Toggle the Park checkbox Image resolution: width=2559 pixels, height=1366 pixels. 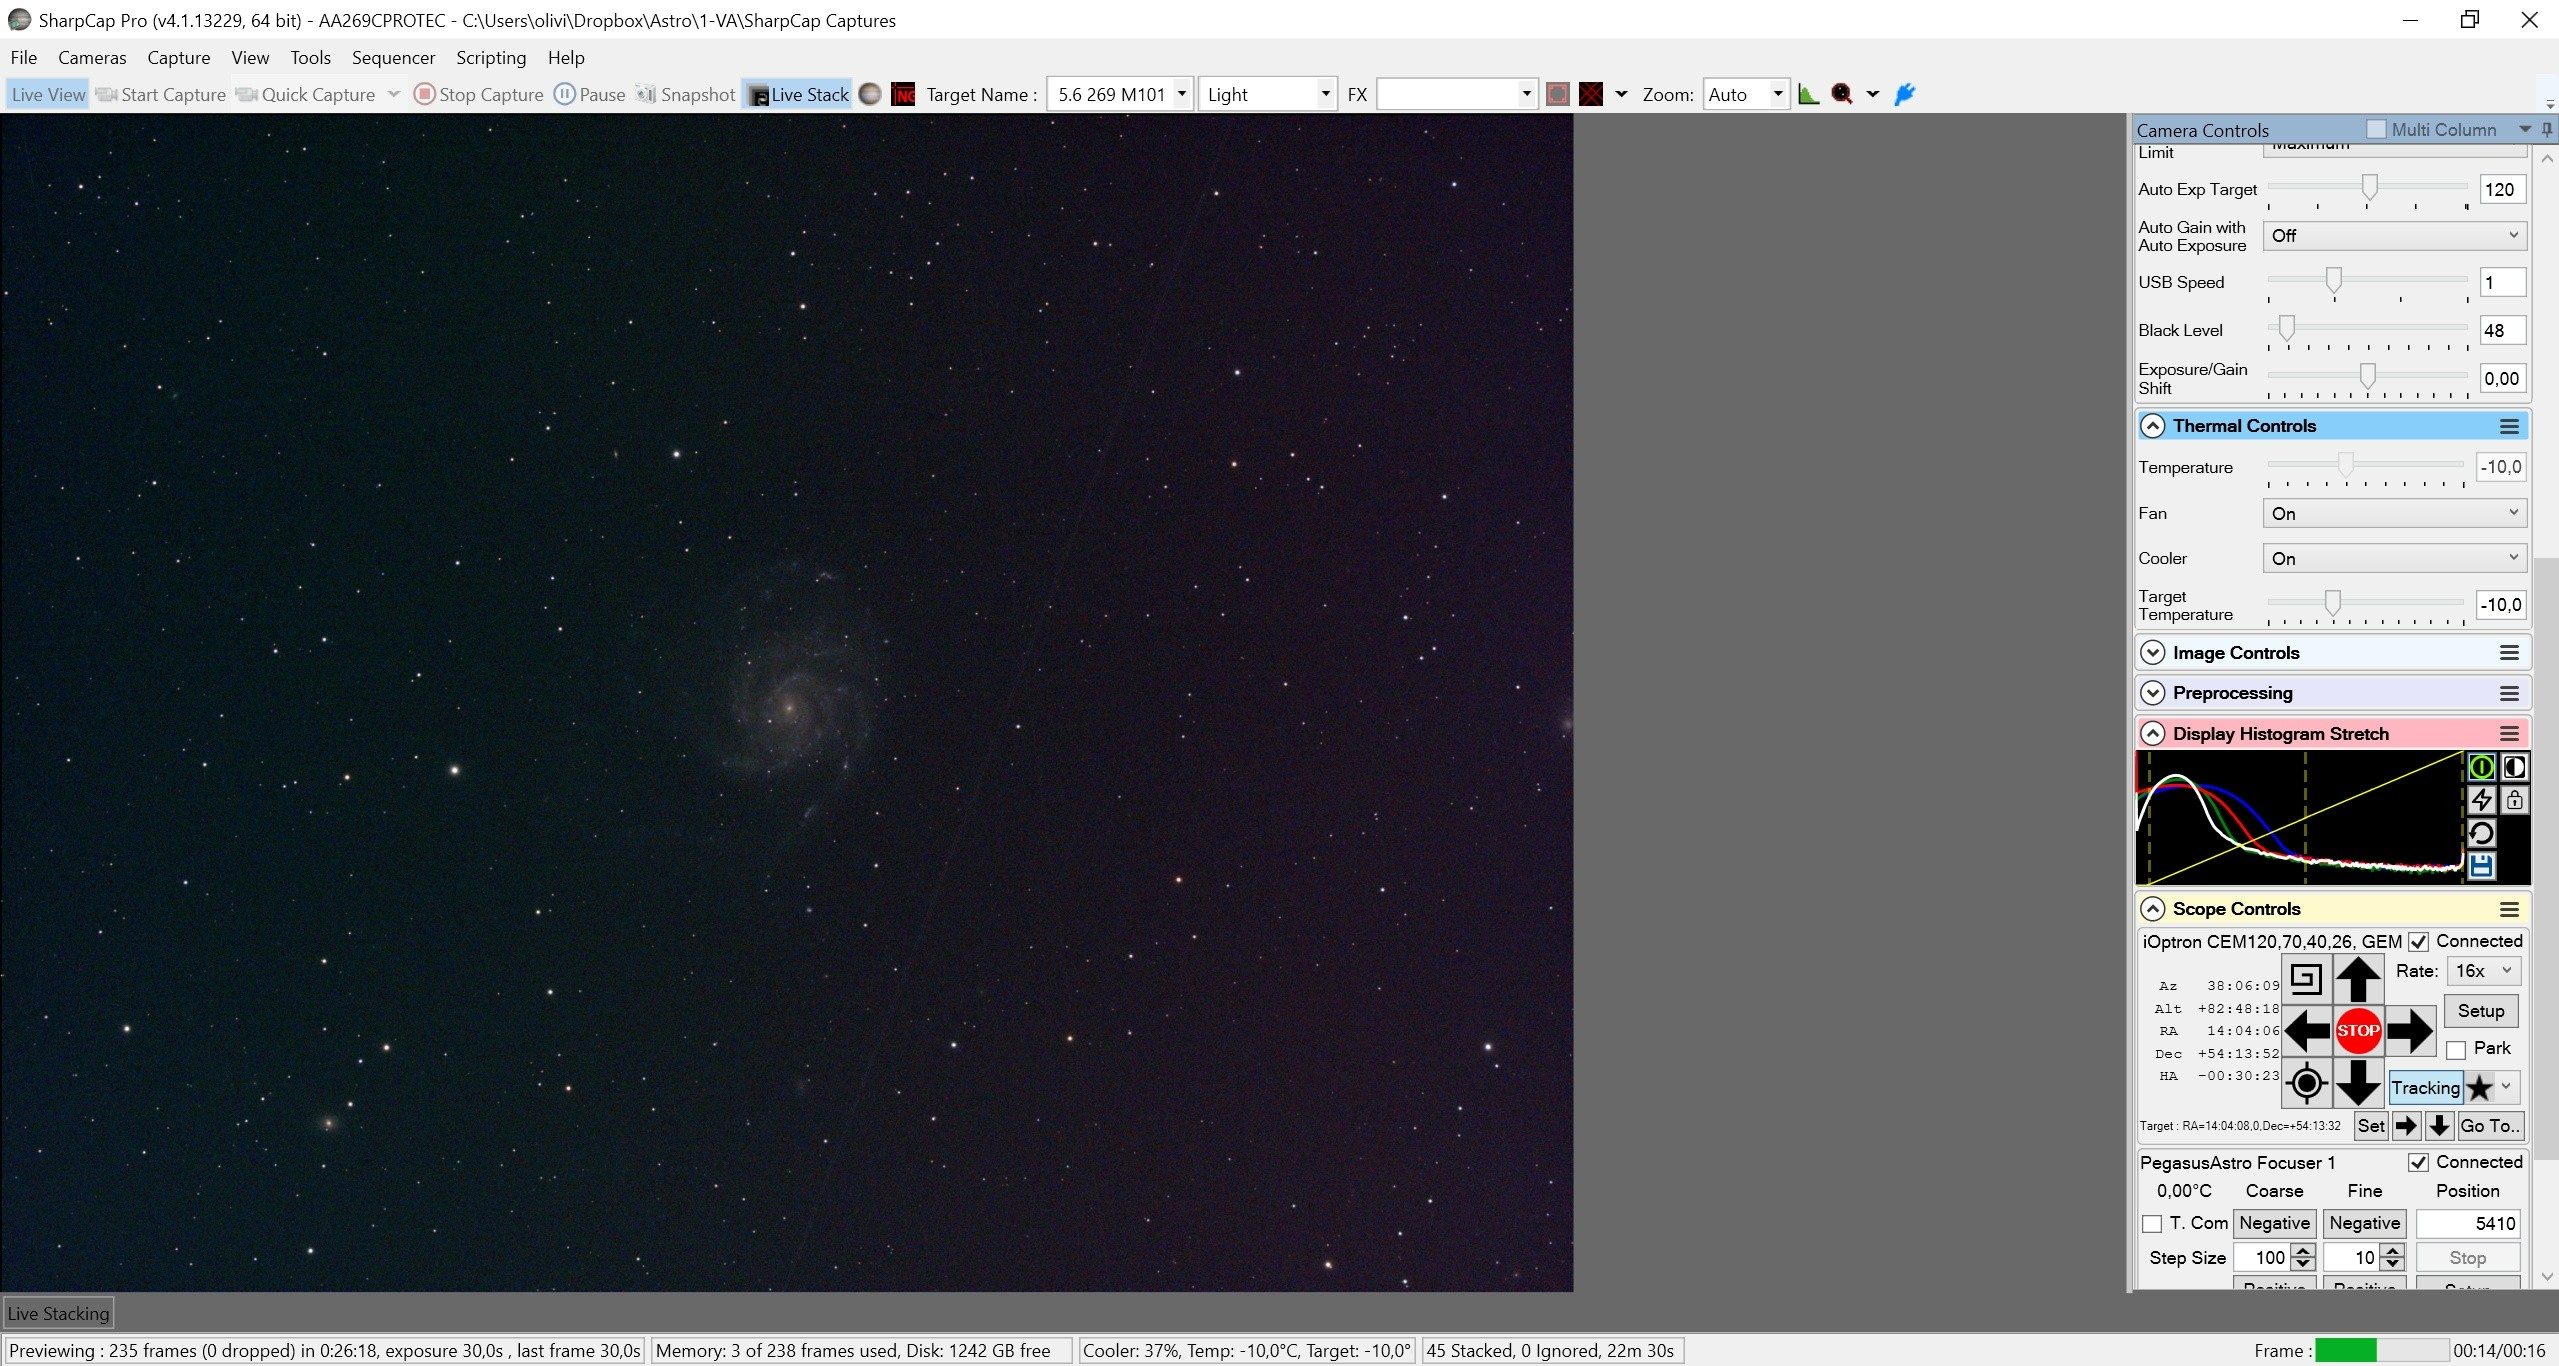(2456, 1050)
